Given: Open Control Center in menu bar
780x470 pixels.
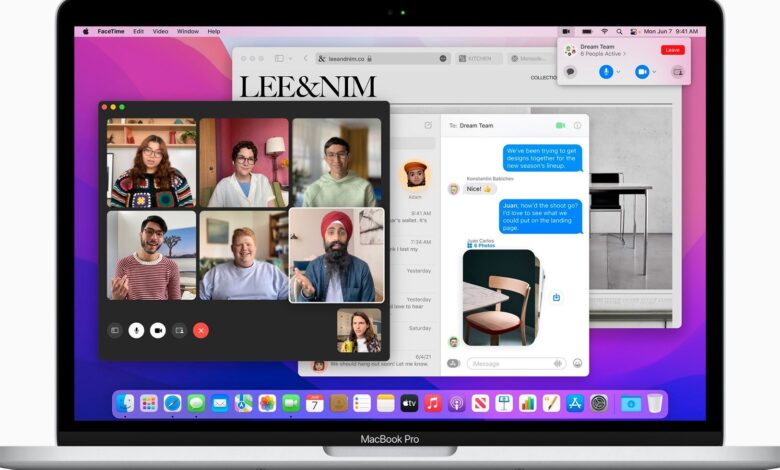Looking at the screenshot, I should [x=634, y=31].
